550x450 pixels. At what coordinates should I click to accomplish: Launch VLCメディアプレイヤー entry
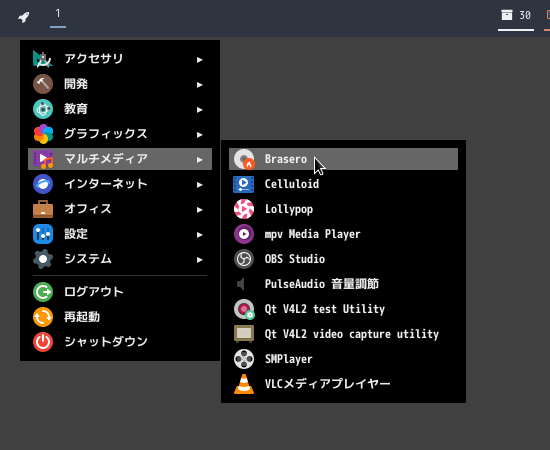point(343,384)
